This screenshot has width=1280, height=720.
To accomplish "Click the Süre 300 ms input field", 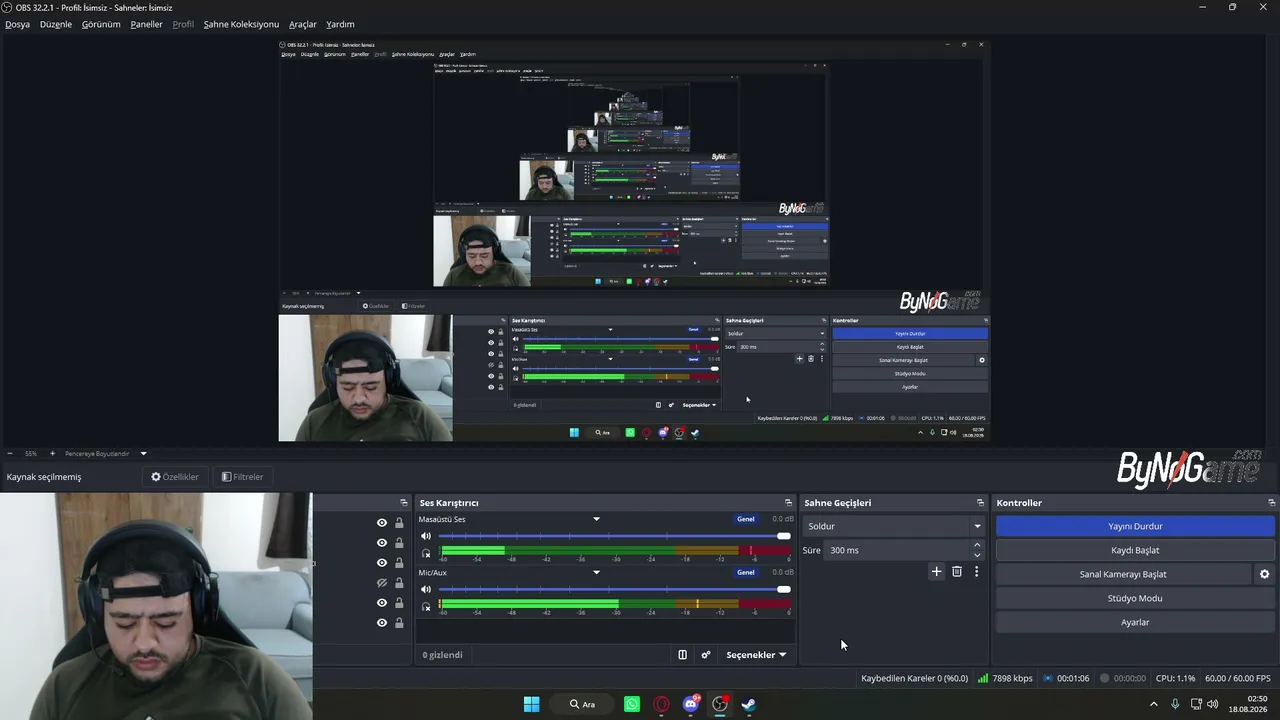I will click(896, 550).
